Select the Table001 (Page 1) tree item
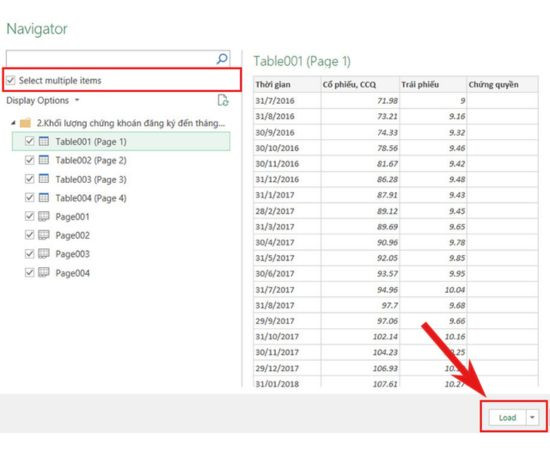 (121, 141)
